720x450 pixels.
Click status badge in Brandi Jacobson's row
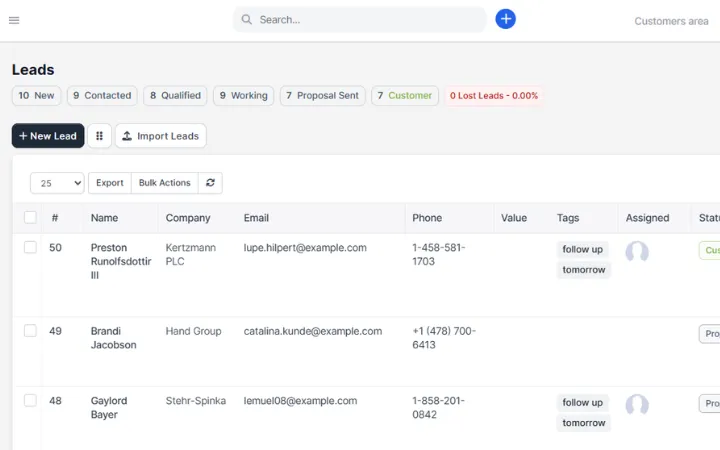tap(709, 334)
